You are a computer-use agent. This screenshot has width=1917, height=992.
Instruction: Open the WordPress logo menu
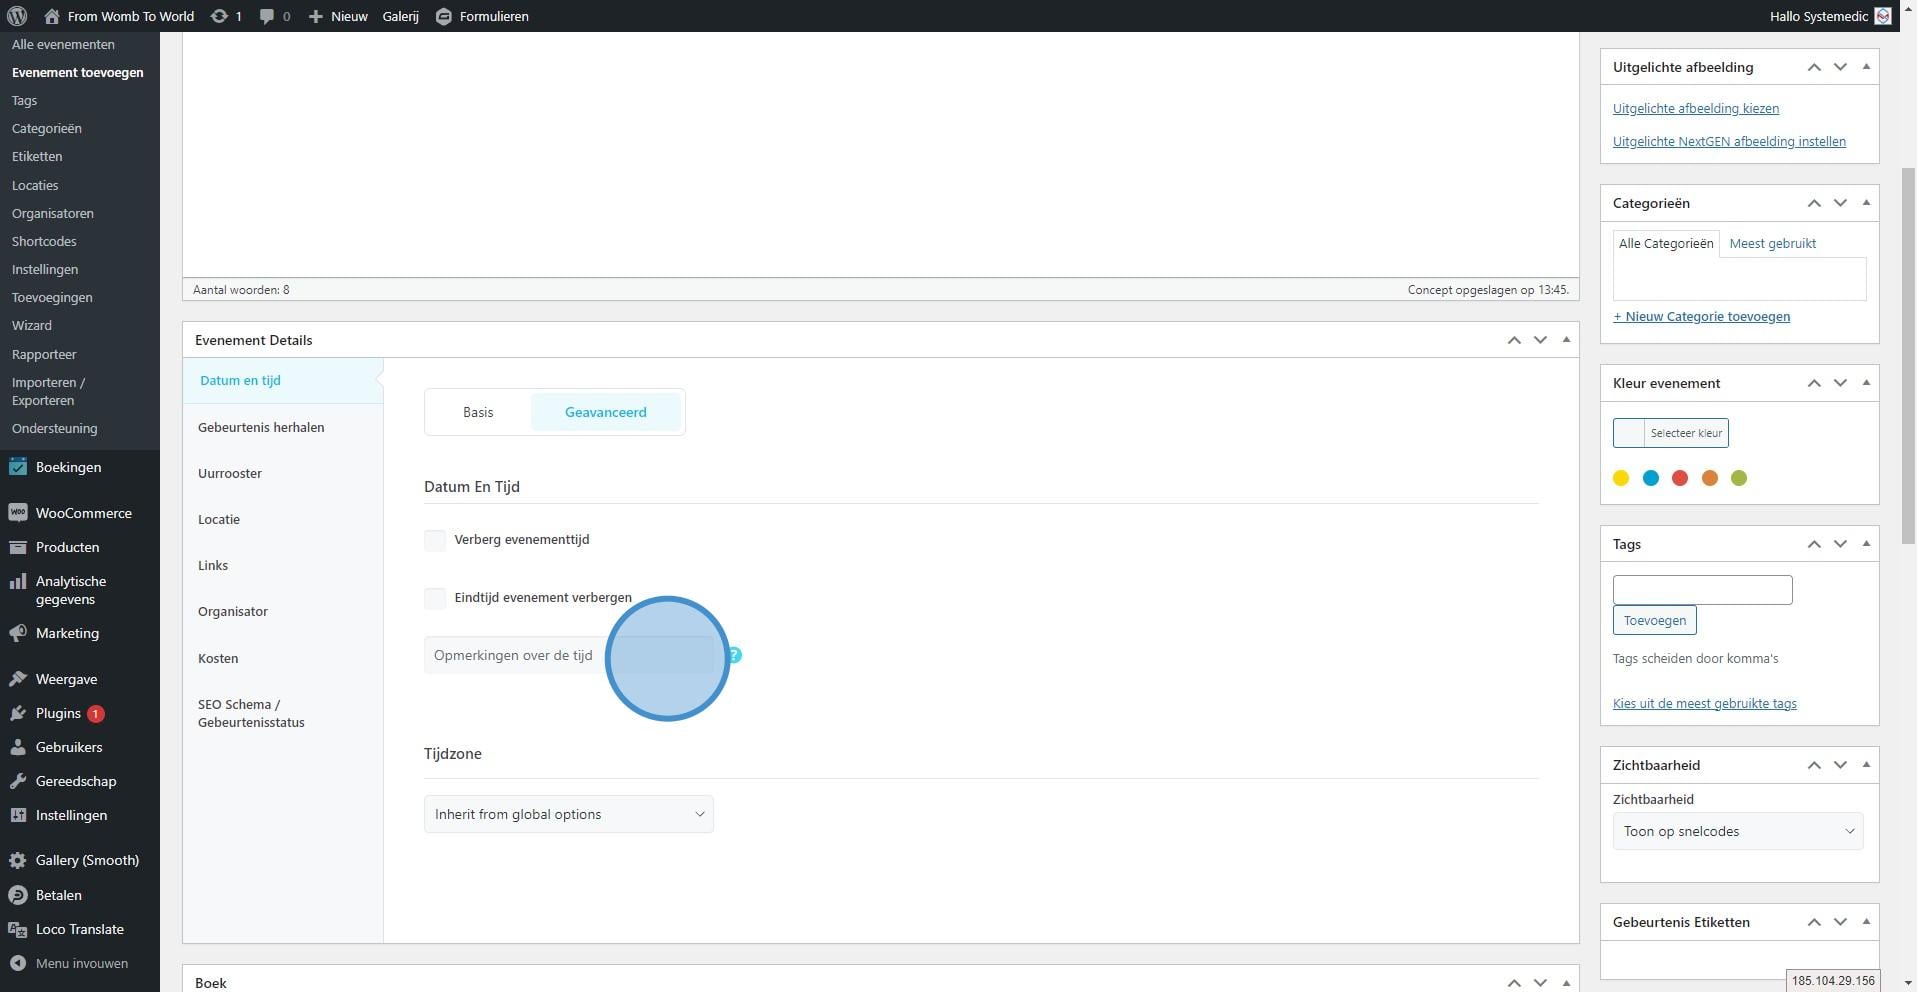click(x=17, y=16)
